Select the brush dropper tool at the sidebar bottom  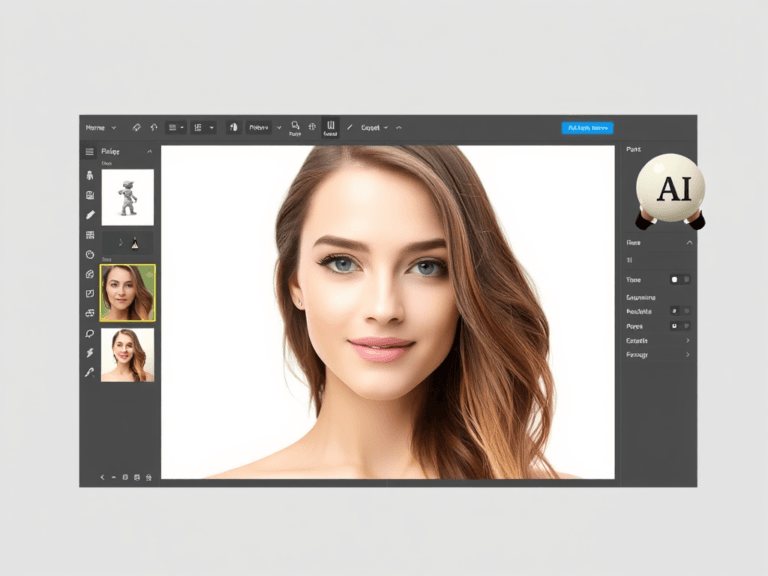click(x=89, y=372)
